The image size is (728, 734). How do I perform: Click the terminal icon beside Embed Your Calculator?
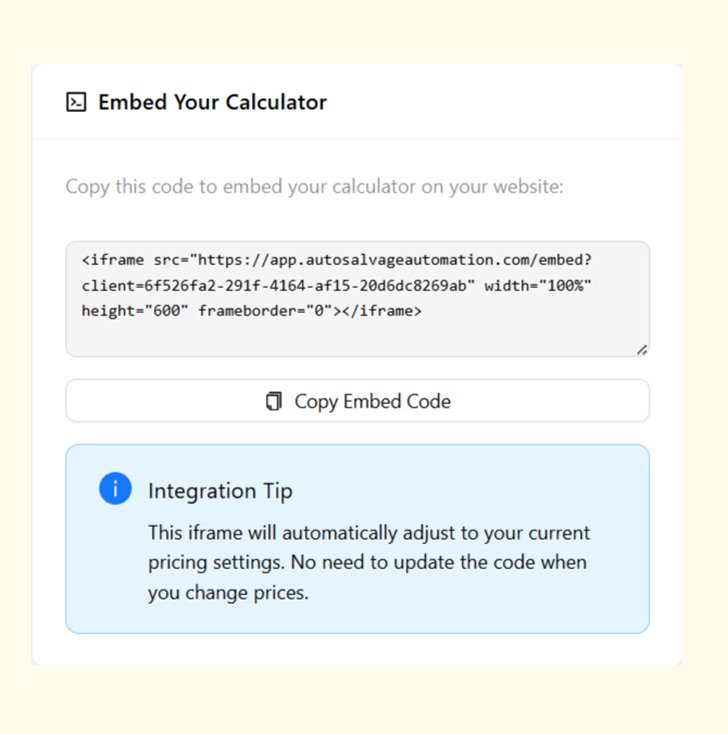76,102
